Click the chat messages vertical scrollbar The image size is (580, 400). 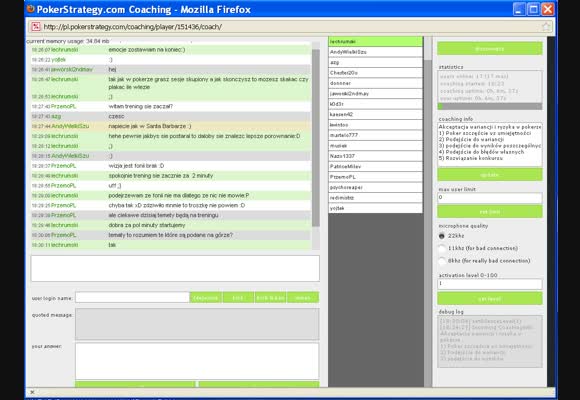[316, 138]
